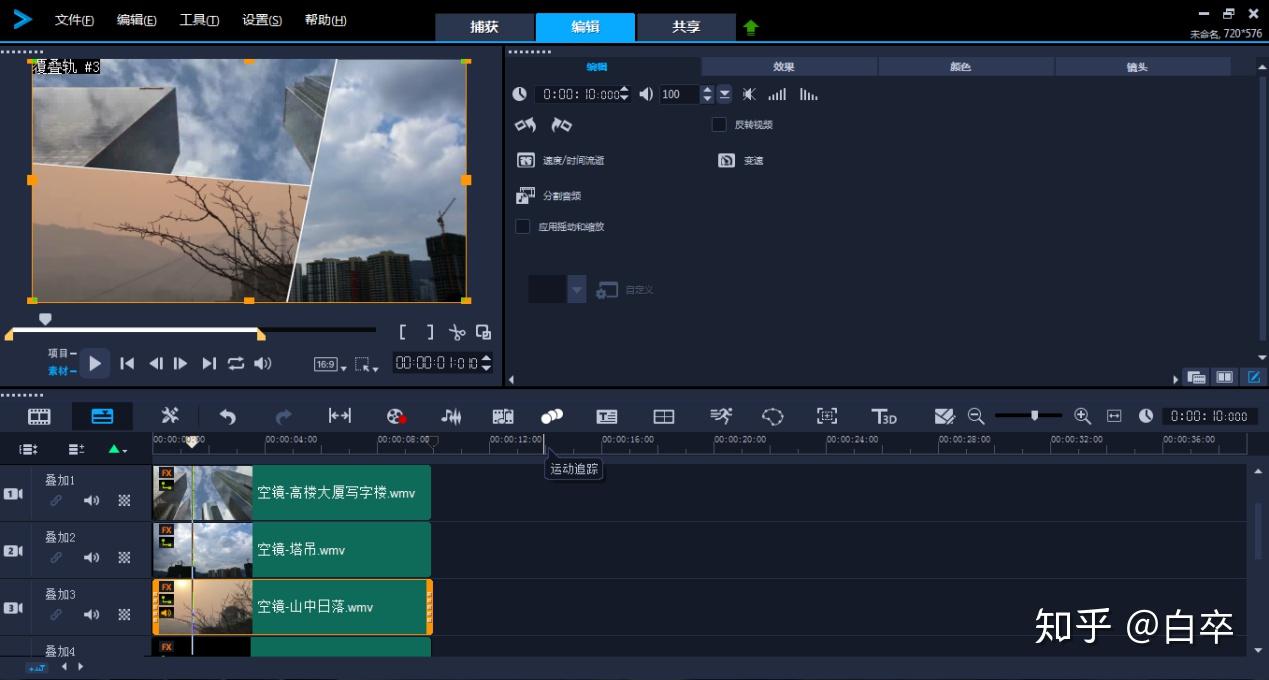Toggle ripple link on 叠加1 track
The image size is (1269, 680).
click(x=56, y=500)
